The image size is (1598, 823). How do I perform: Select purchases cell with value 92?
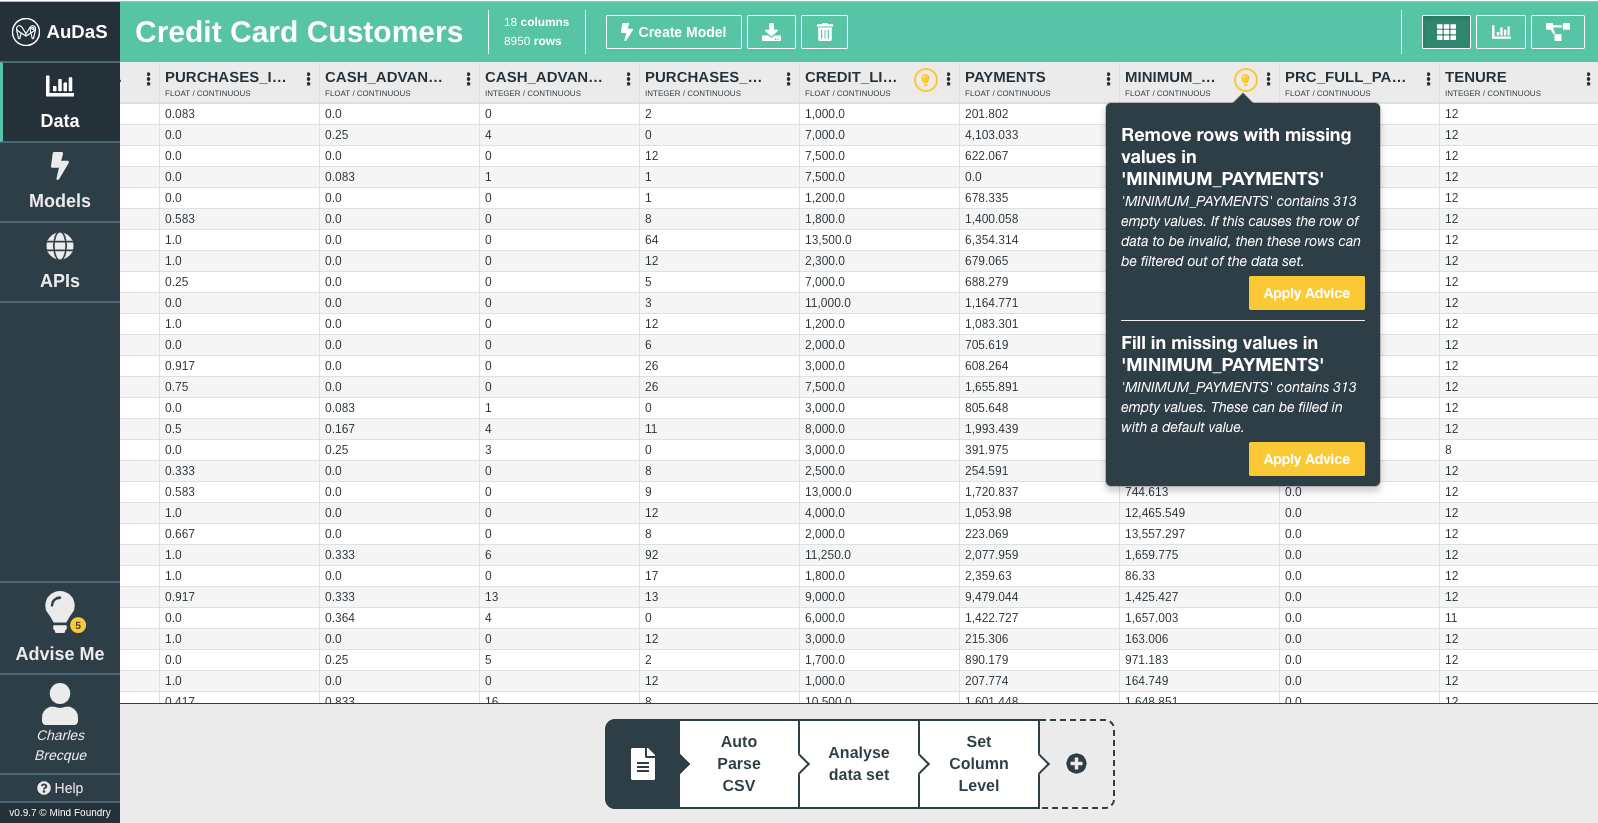coord(719,555)
